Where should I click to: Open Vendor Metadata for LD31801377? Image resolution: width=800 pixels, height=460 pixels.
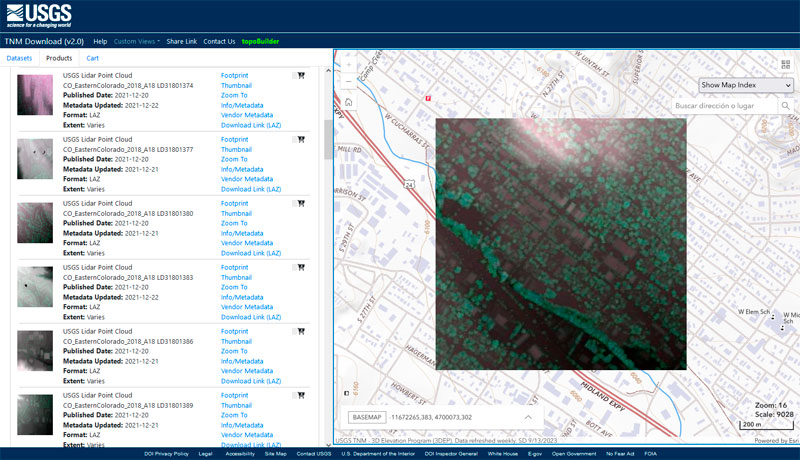[247, 179]
